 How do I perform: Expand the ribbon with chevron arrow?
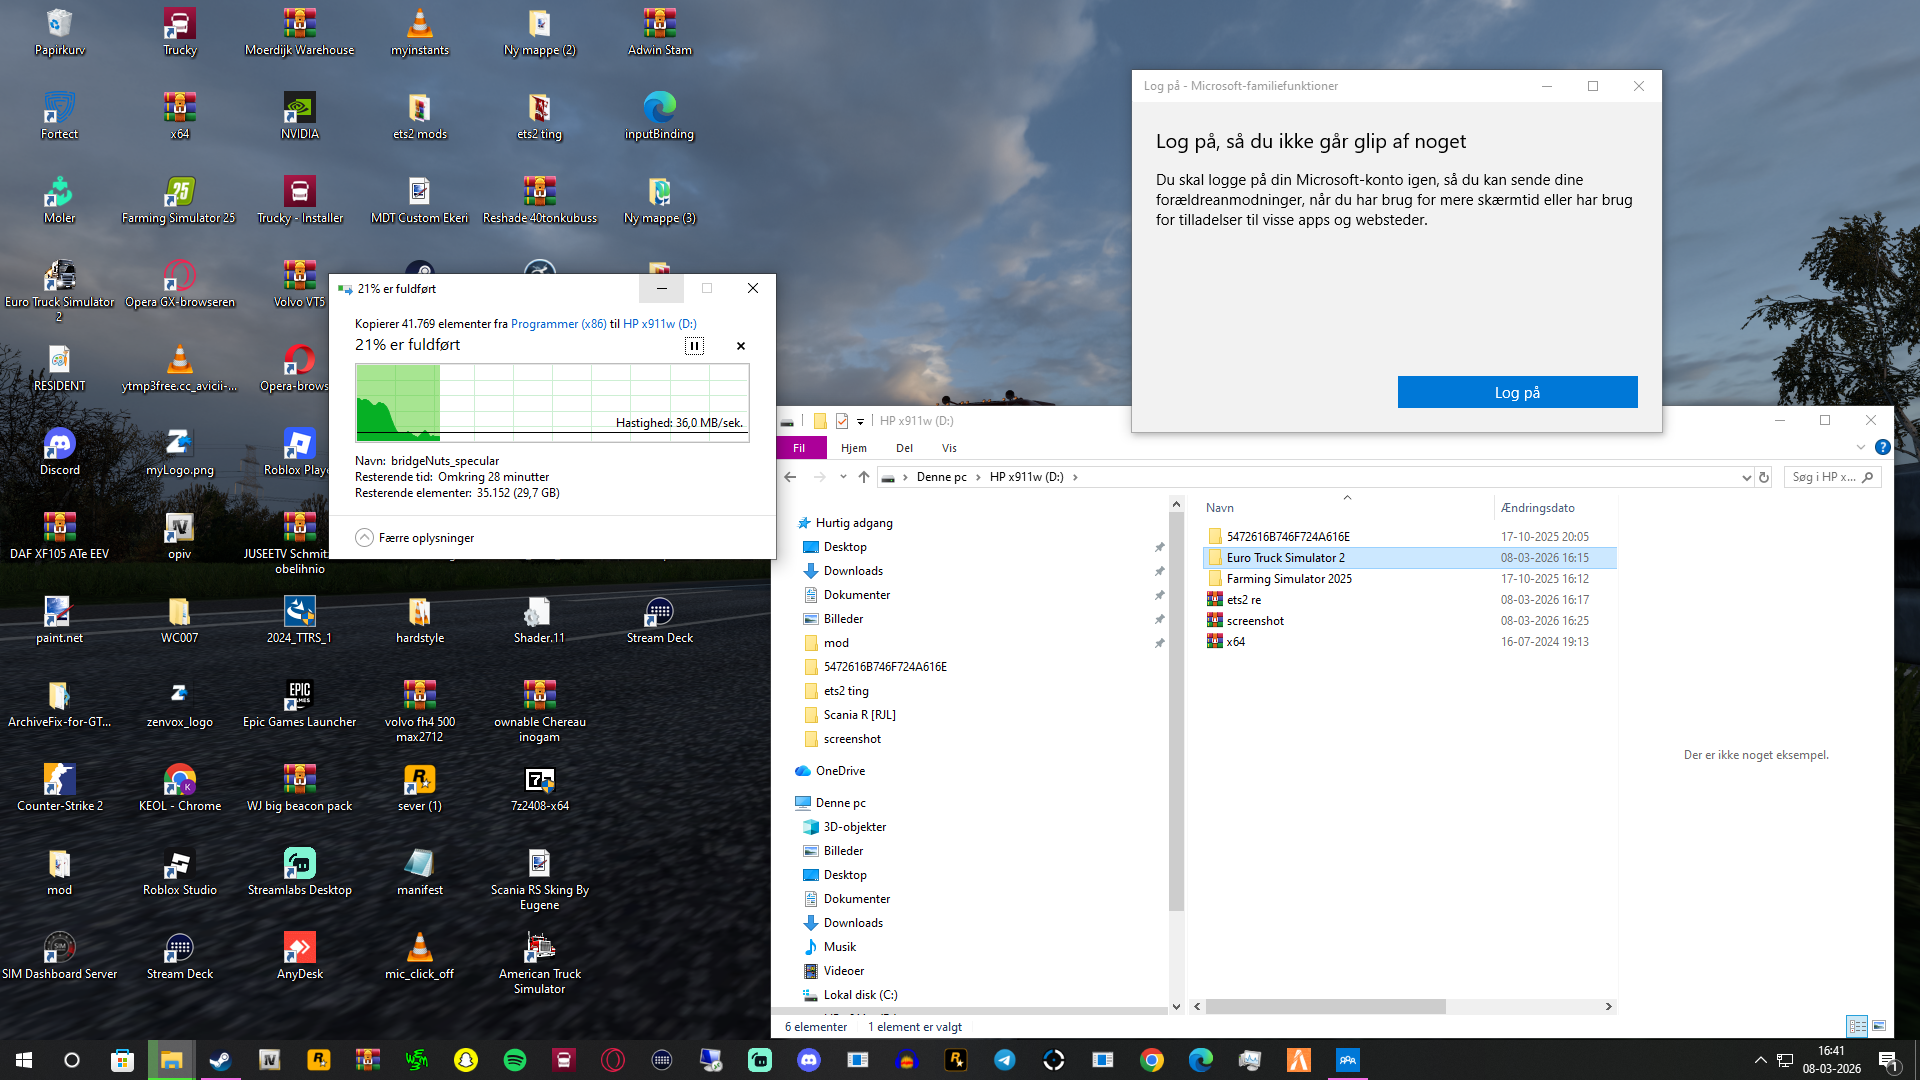tap(1861, 448)
